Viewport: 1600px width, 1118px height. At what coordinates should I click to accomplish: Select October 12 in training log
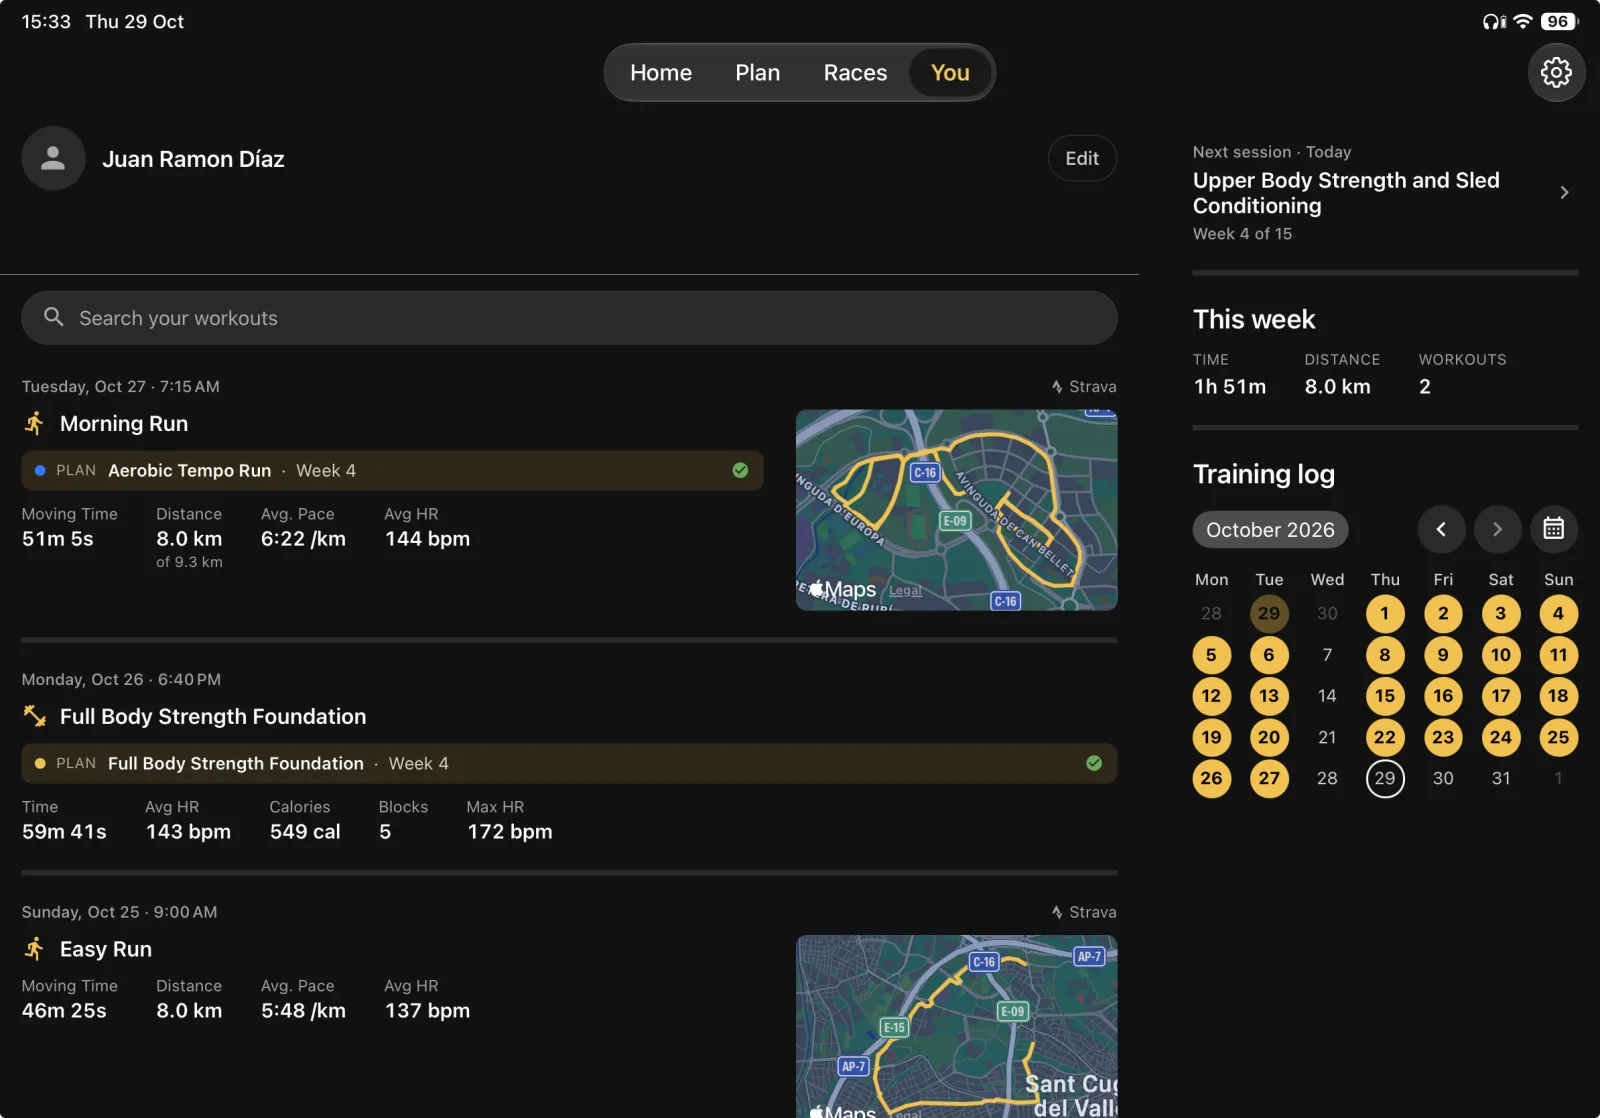coord(1211,696)
